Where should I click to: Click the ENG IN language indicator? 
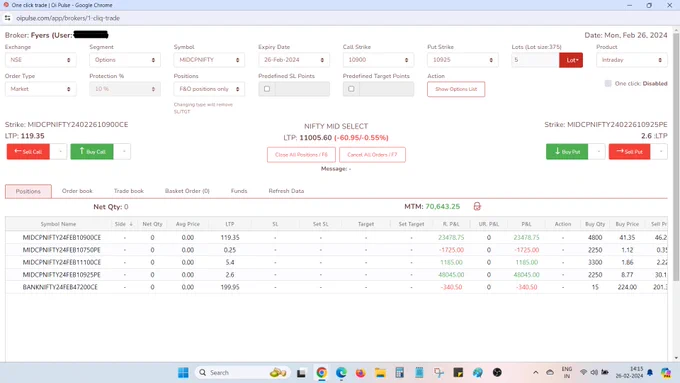coord(567,373)
